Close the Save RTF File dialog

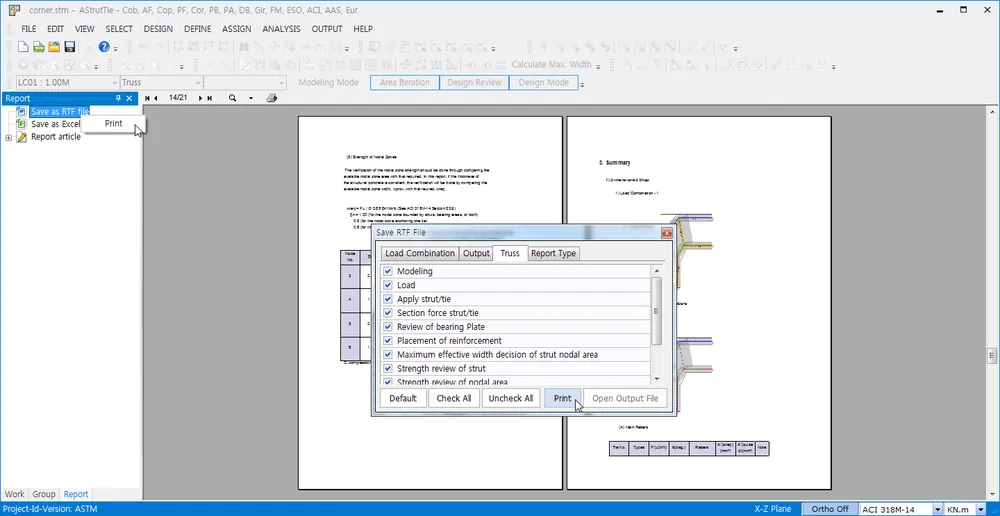[666, 233]
